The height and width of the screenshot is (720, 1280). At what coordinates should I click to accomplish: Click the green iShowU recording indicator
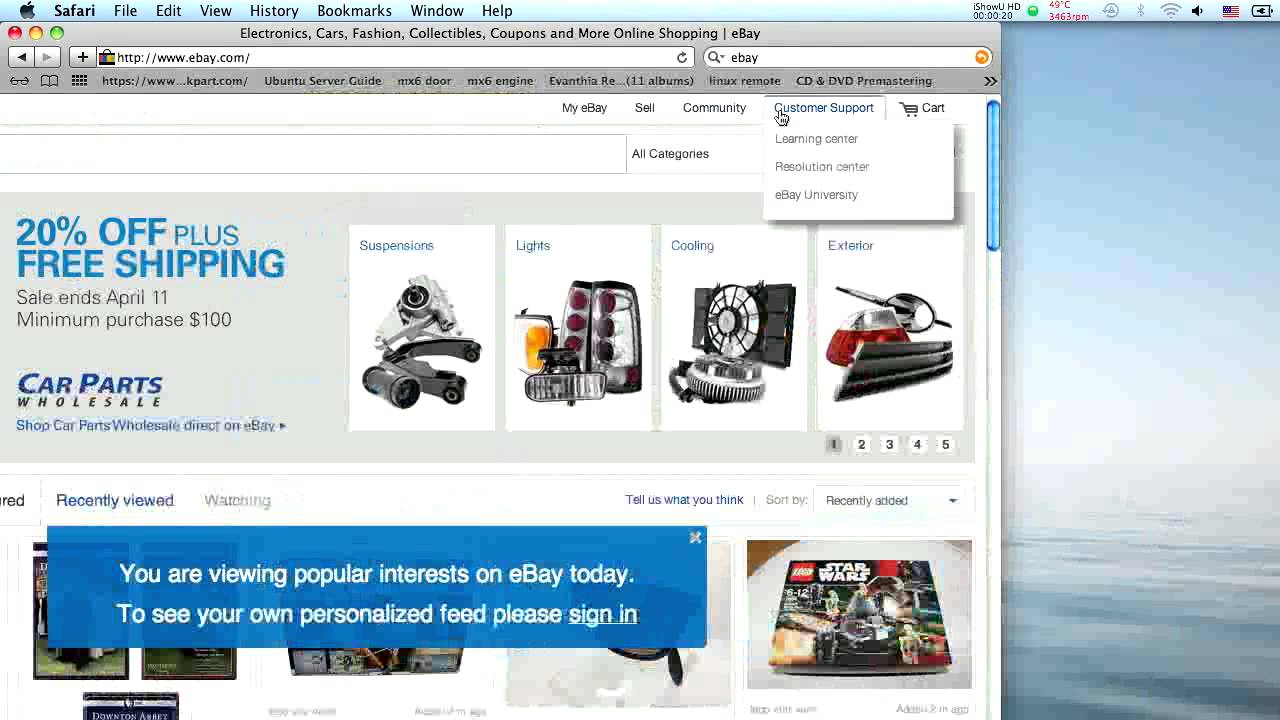1033,11
